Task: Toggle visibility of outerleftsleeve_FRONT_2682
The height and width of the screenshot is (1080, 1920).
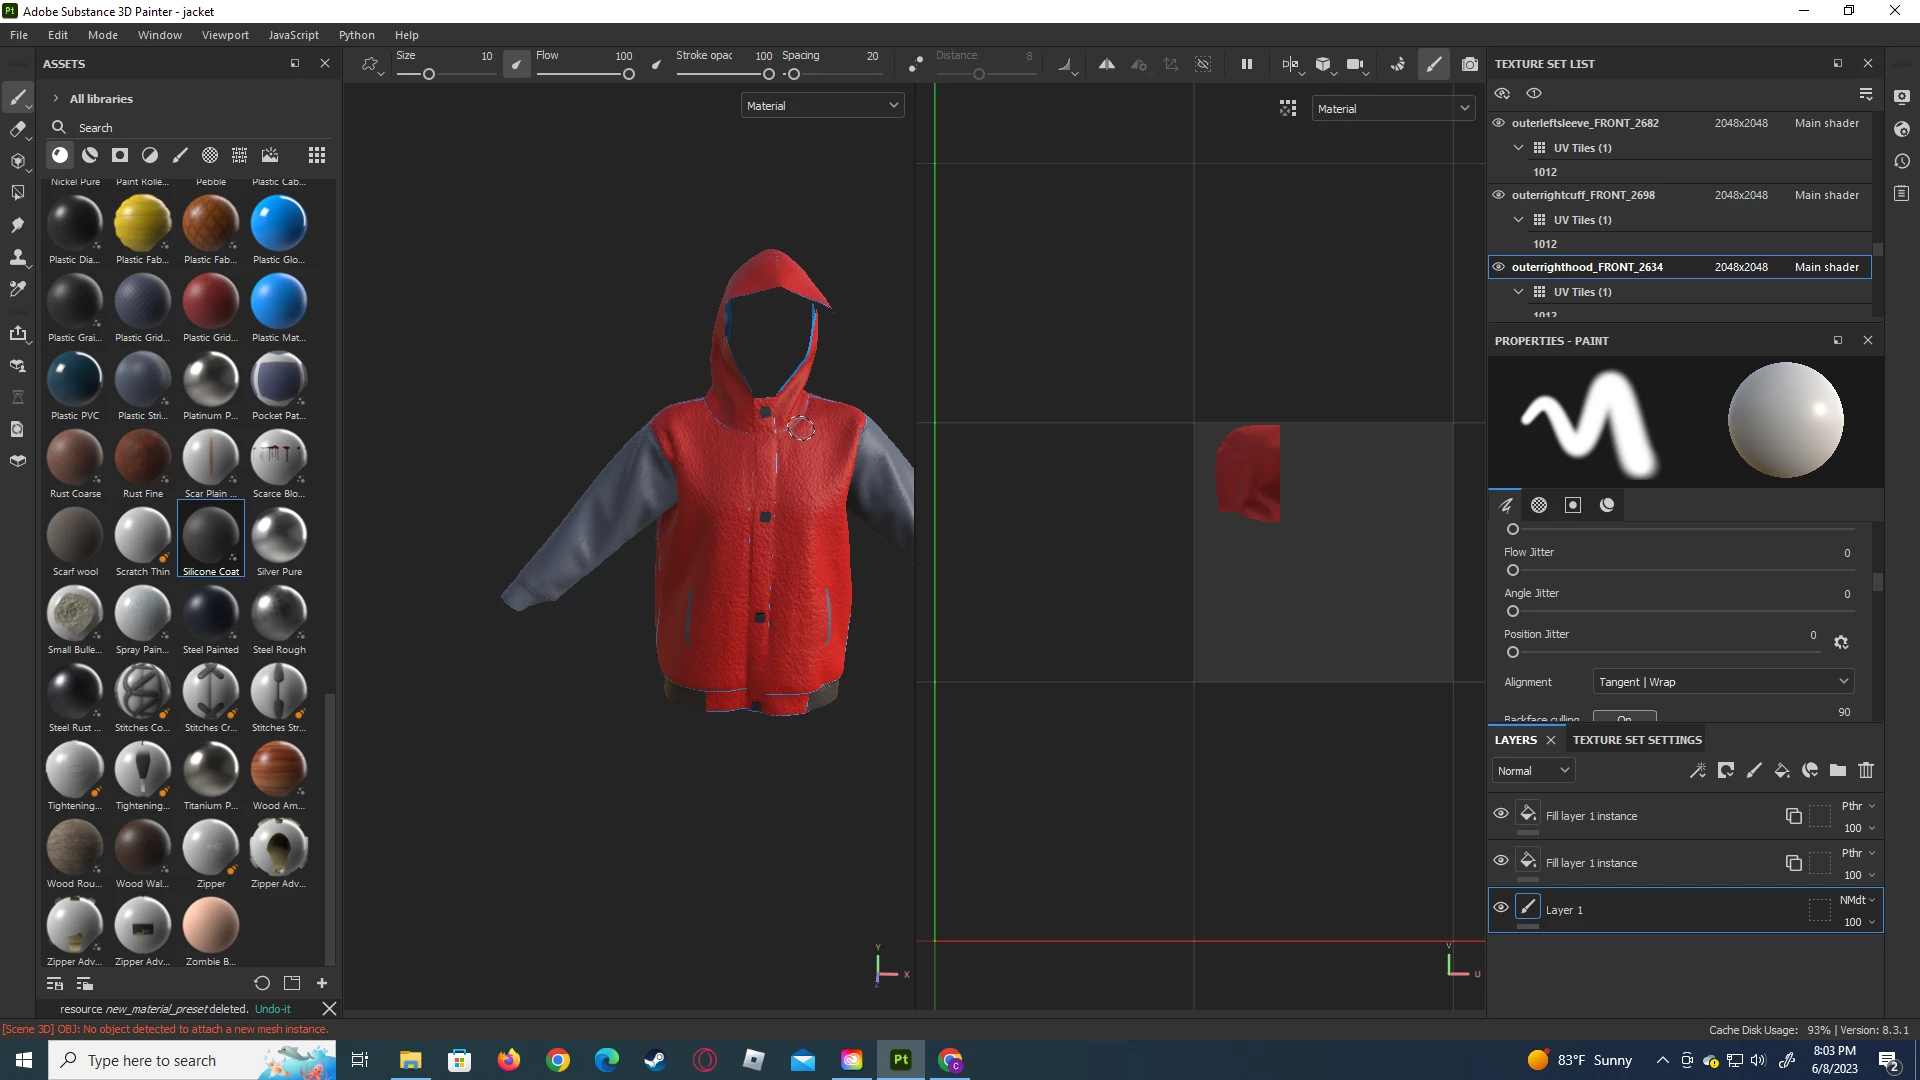Action: coord(1499,123)
